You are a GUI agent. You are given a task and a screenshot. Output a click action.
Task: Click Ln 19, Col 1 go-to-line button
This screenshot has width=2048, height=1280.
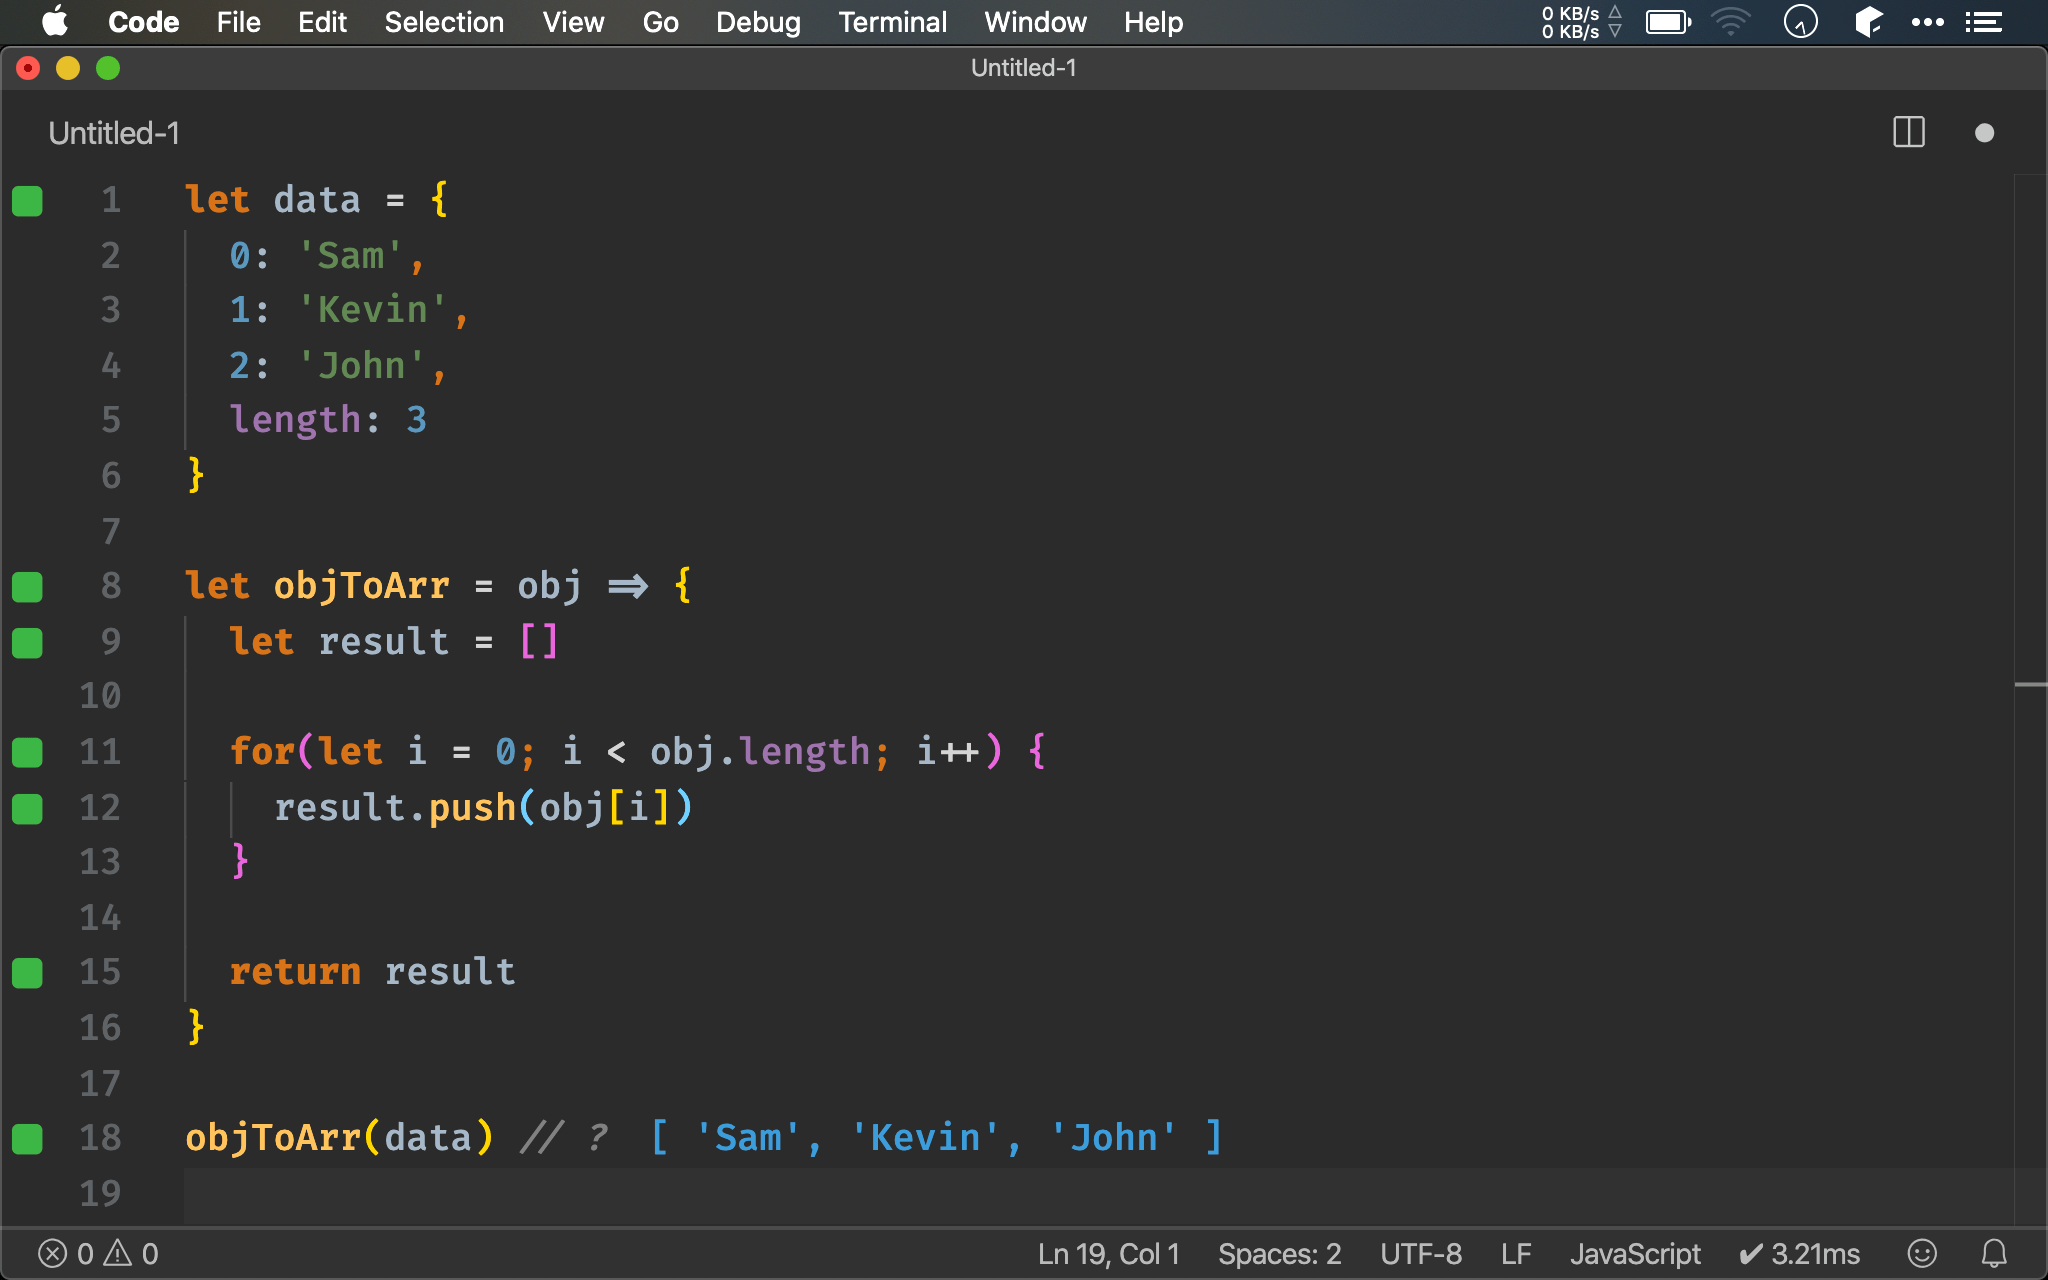click(x=1108, y=1253)
